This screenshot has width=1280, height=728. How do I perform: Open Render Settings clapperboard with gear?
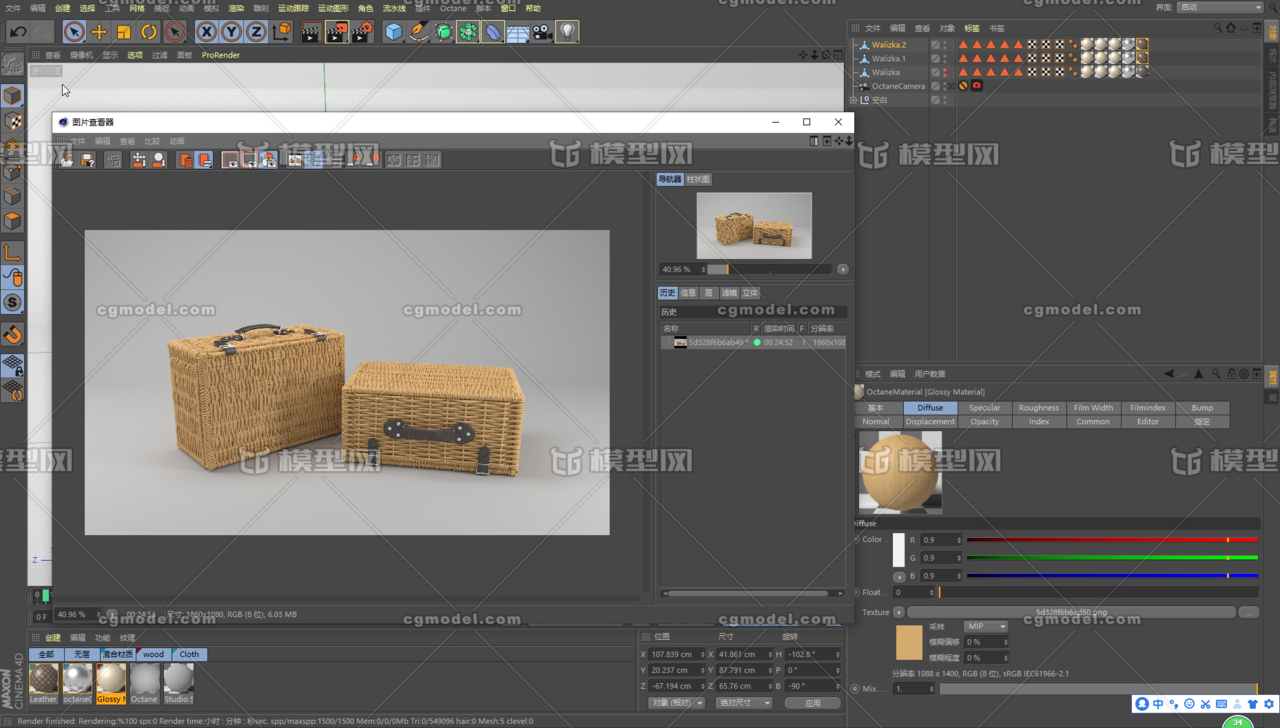tap(362, 32)
